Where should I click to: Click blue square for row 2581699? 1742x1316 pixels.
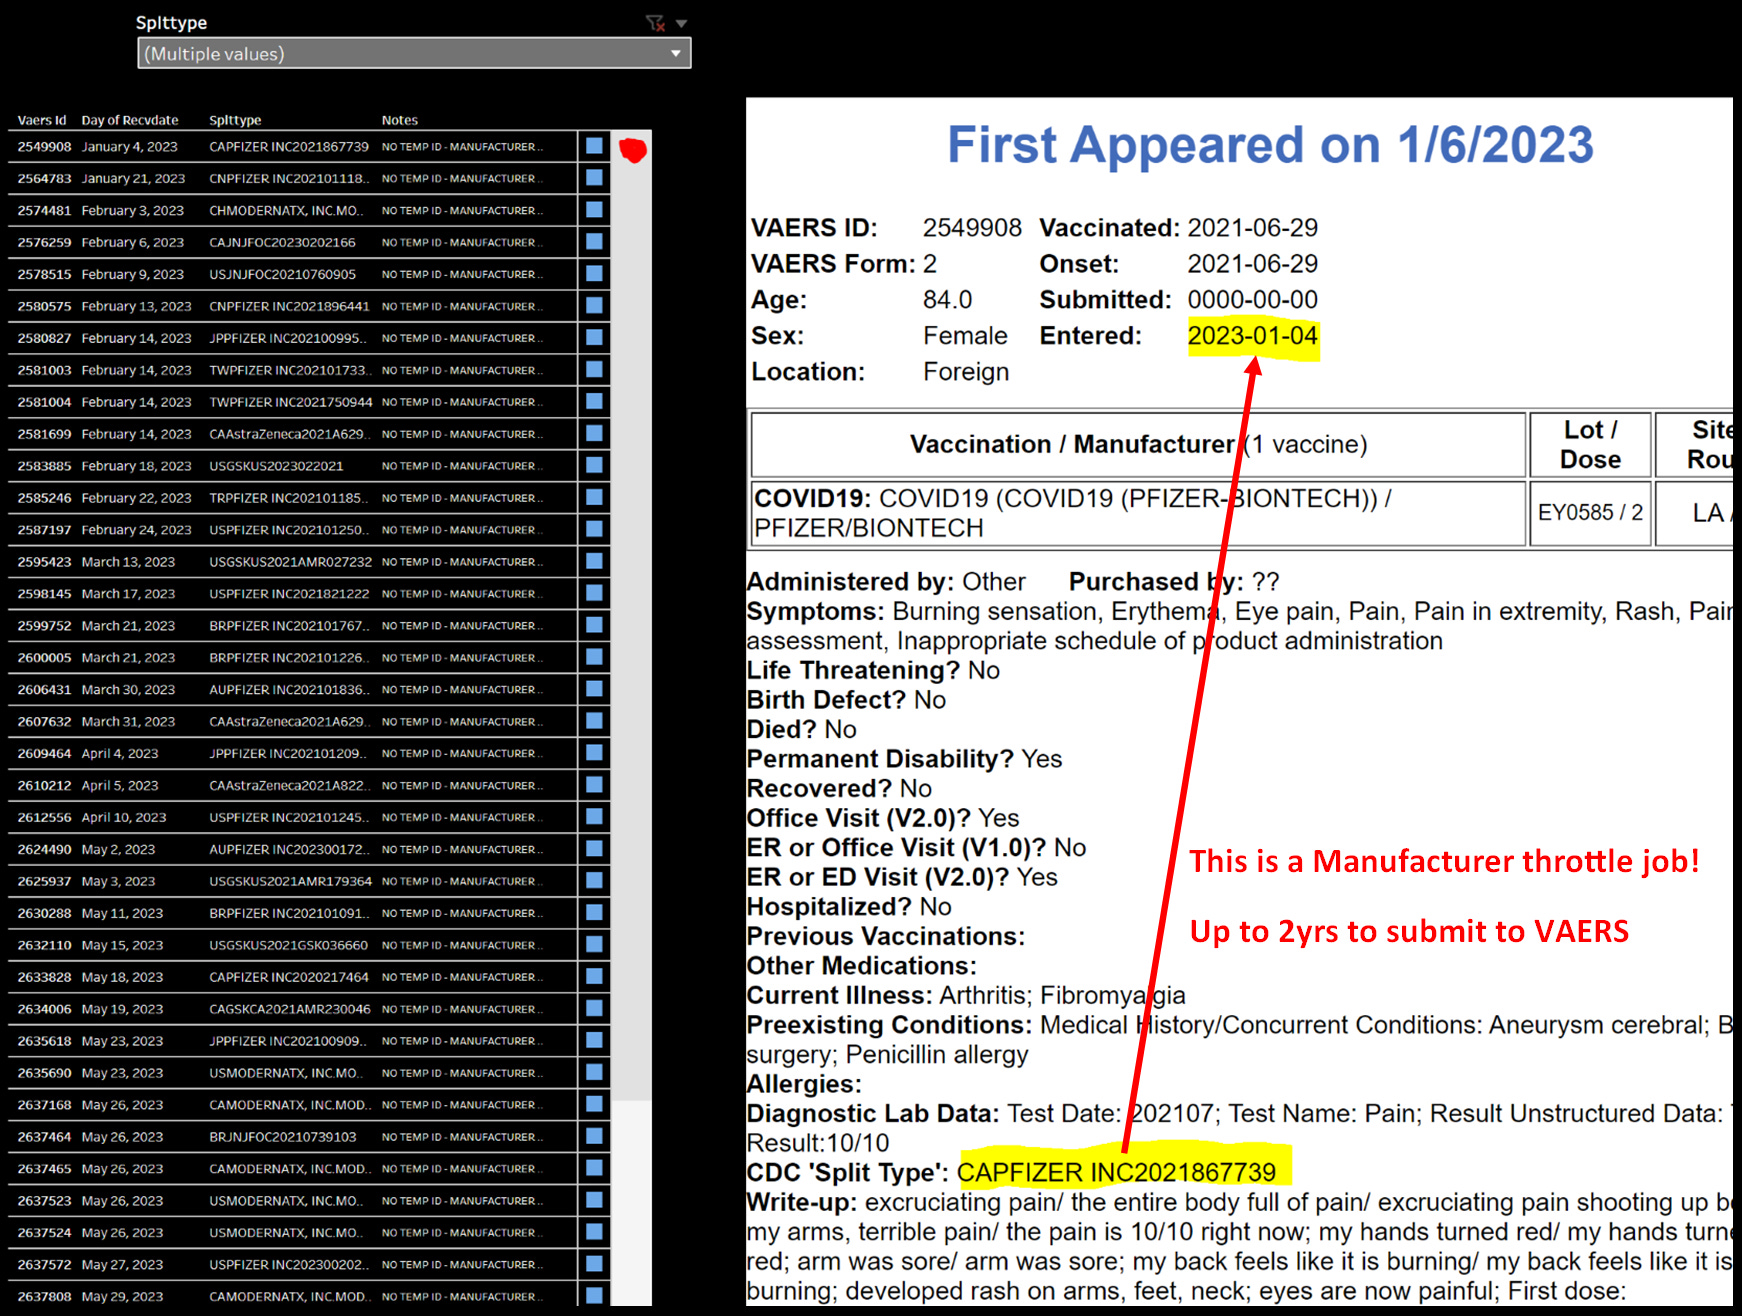(x=595, y=434)
